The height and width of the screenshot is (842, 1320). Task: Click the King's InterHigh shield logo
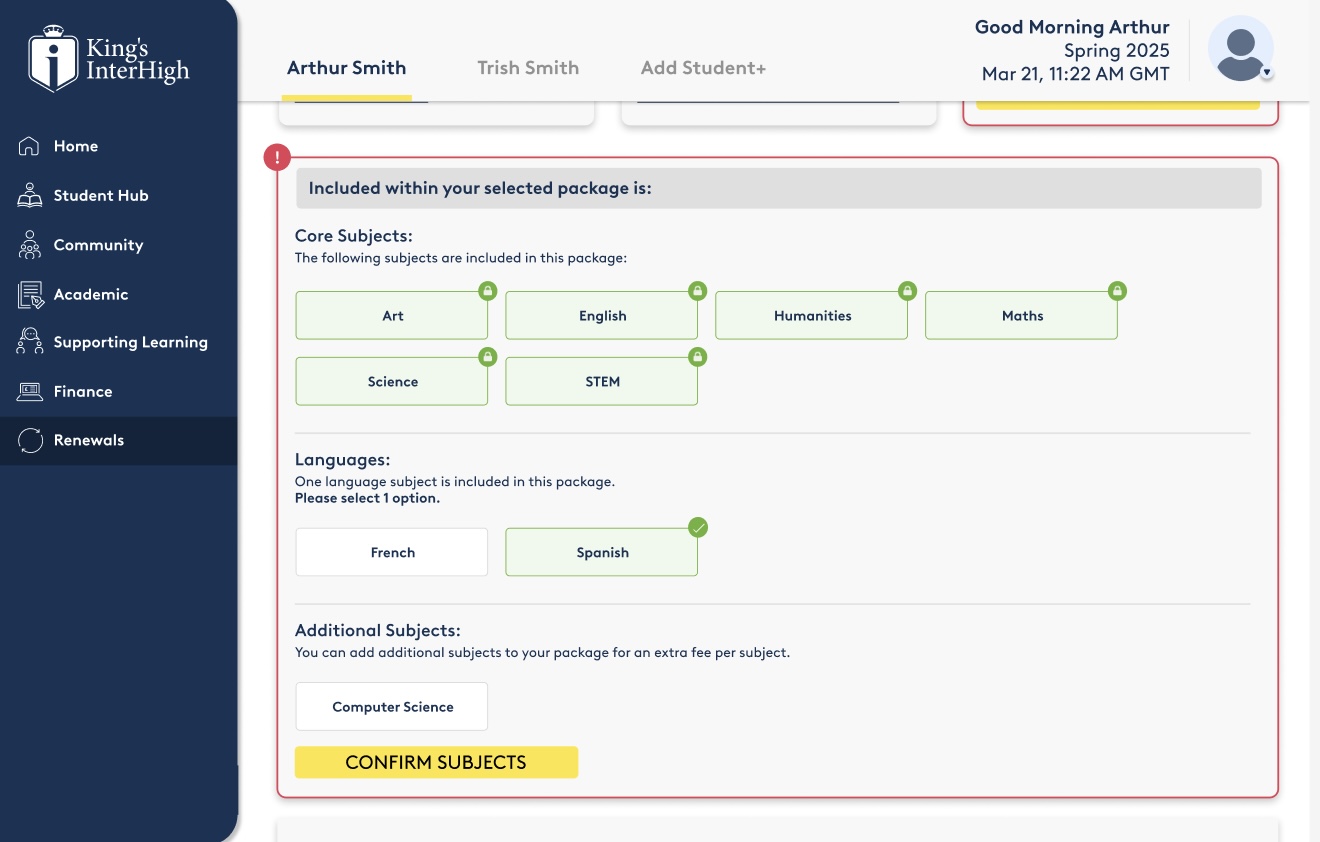54,59
